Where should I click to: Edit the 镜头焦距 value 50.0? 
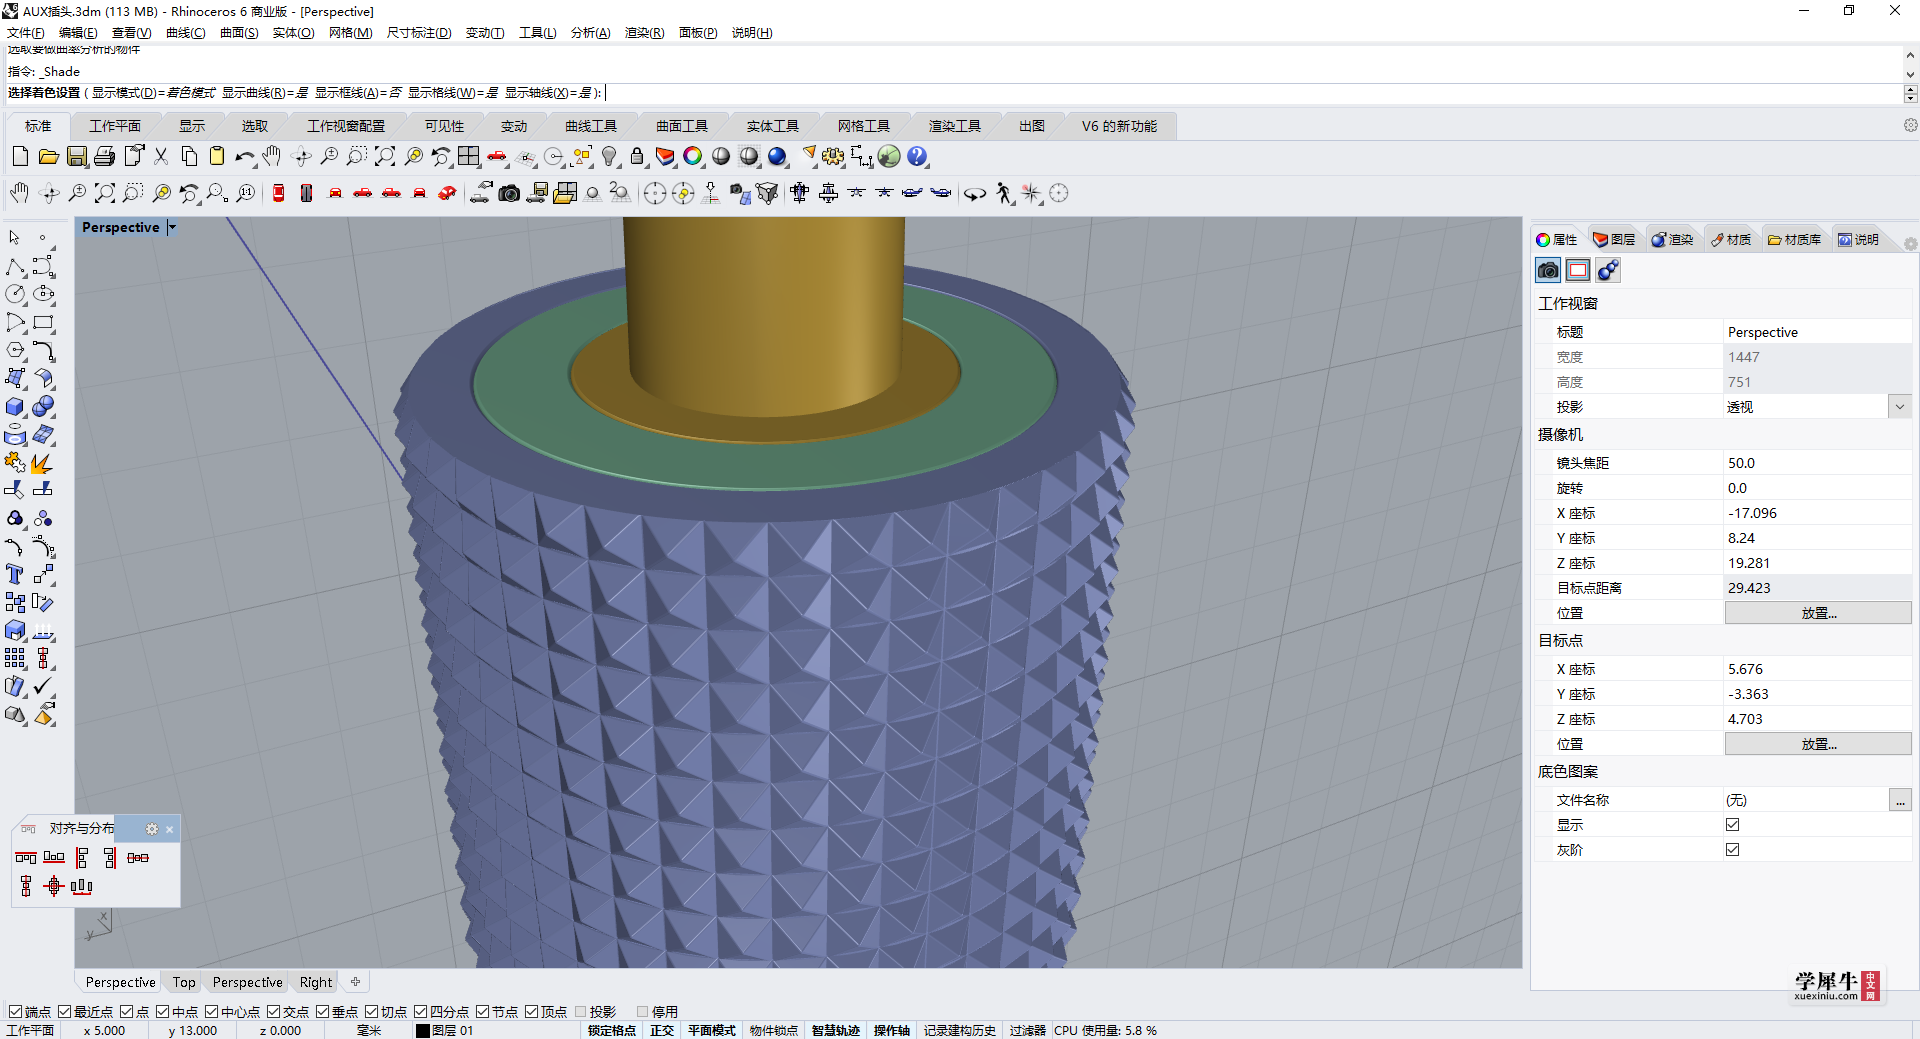tap(1818, 463)
